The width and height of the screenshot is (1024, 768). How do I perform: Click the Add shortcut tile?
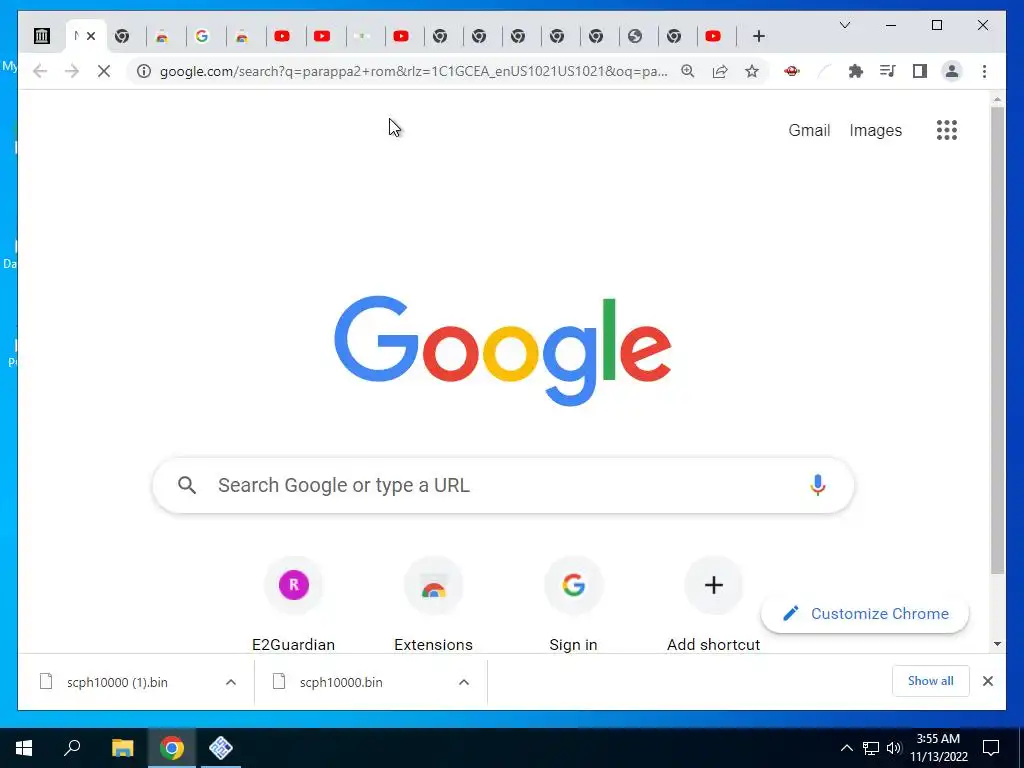pyautogui.click(x=713, y=604)
